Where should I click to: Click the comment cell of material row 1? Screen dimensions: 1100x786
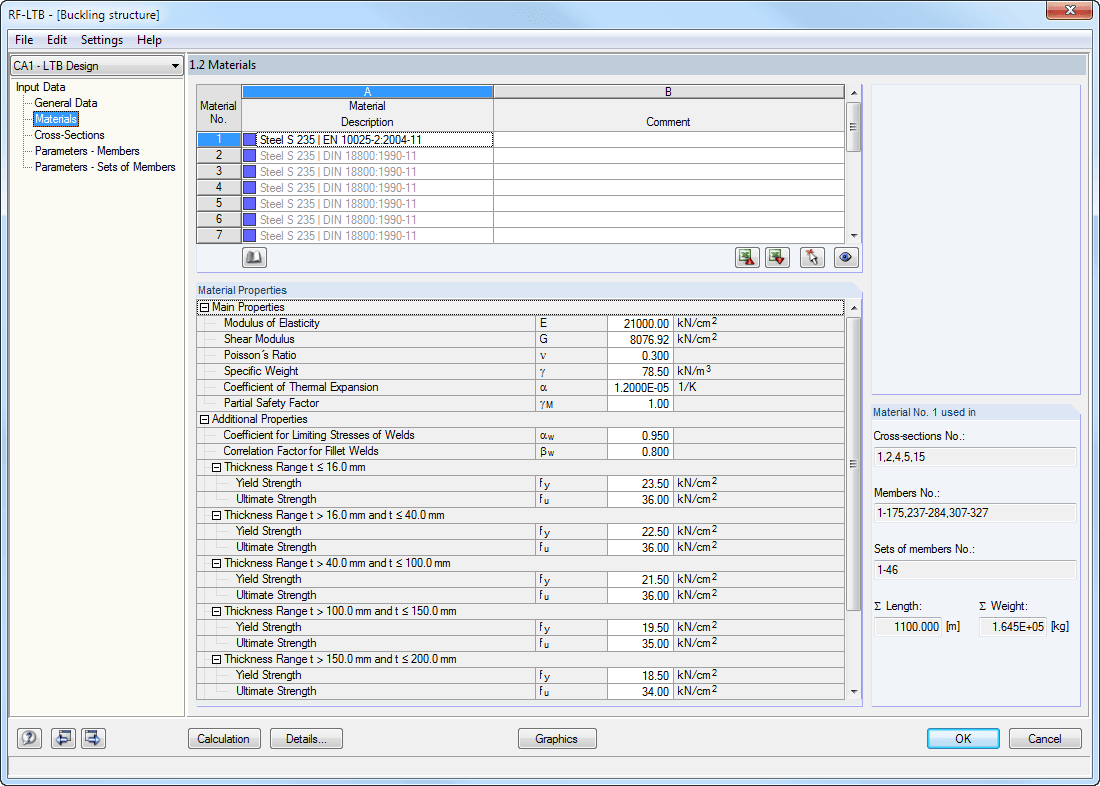(x=669, y=140)
